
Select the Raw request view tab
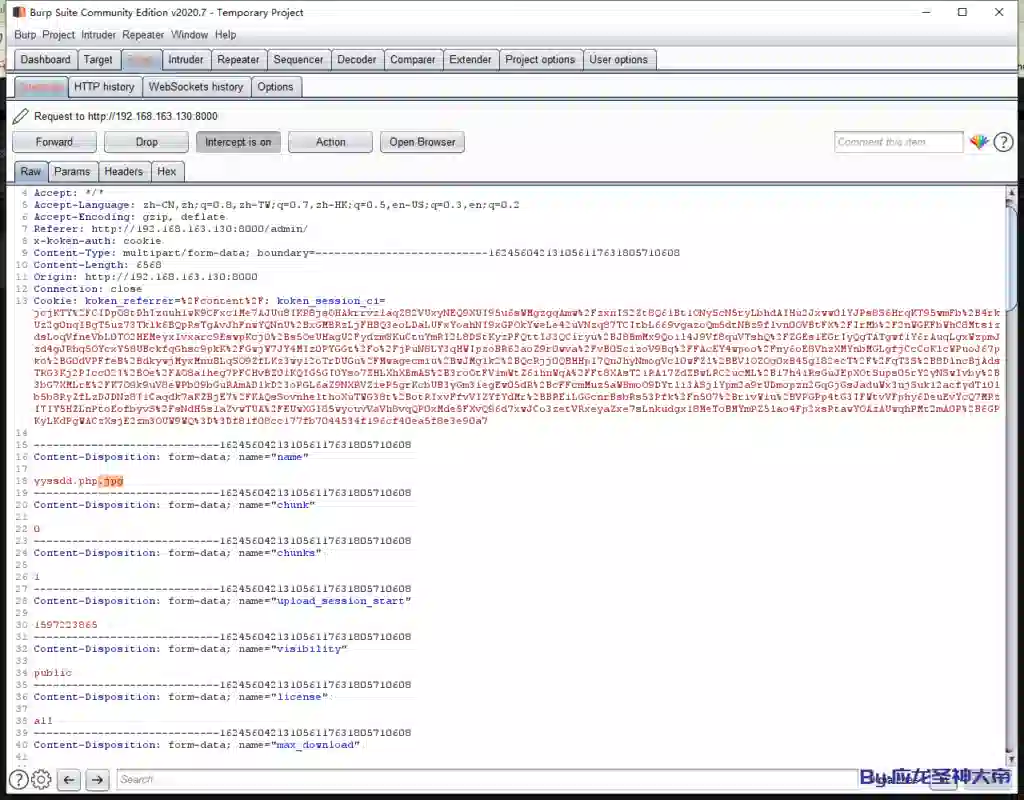(31, 171)
